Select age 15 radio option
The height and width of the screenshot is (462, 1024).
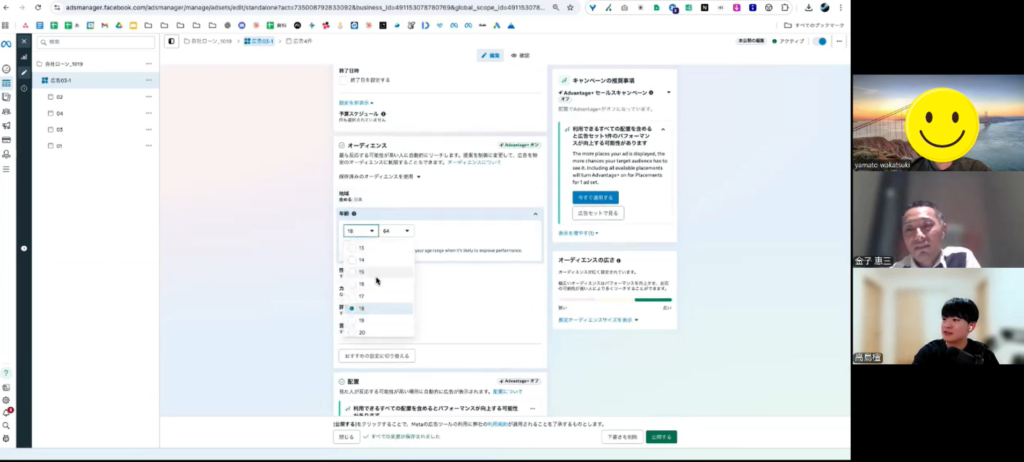point(351,272)
